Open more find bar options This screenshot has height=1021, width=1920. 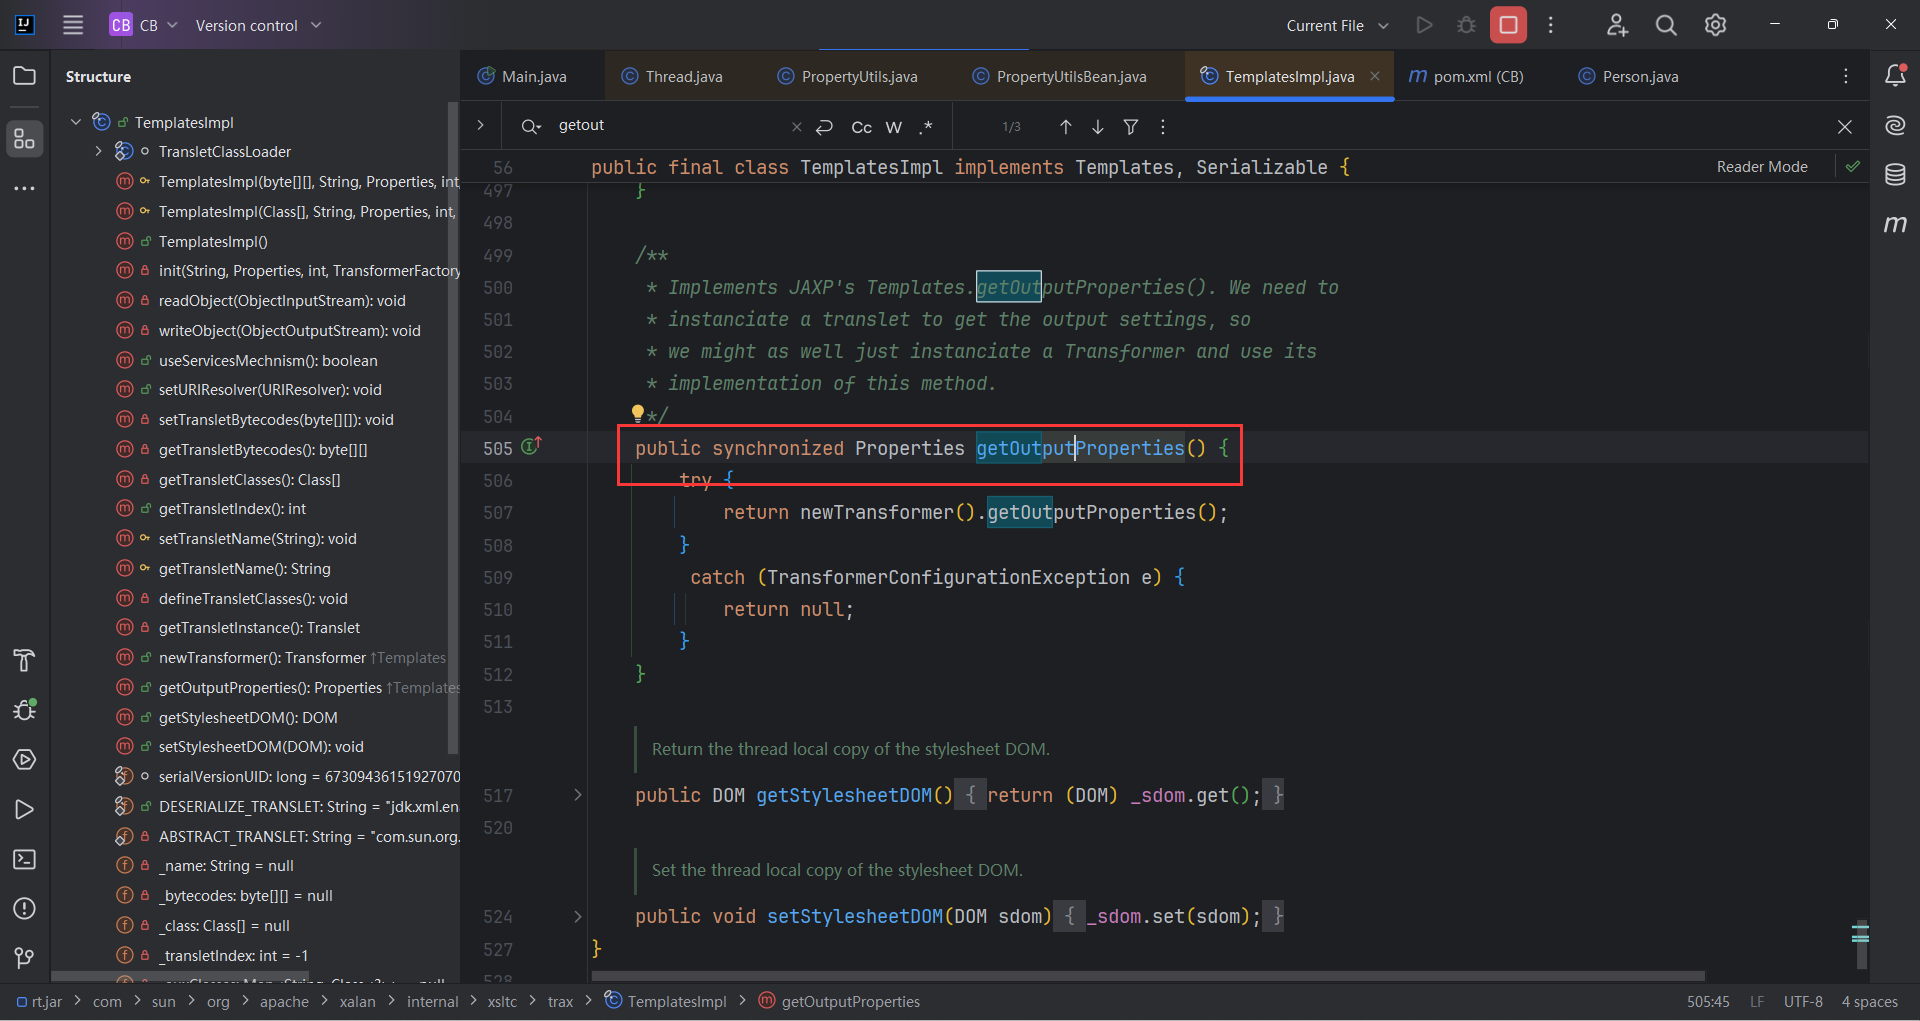(1162, 127)
